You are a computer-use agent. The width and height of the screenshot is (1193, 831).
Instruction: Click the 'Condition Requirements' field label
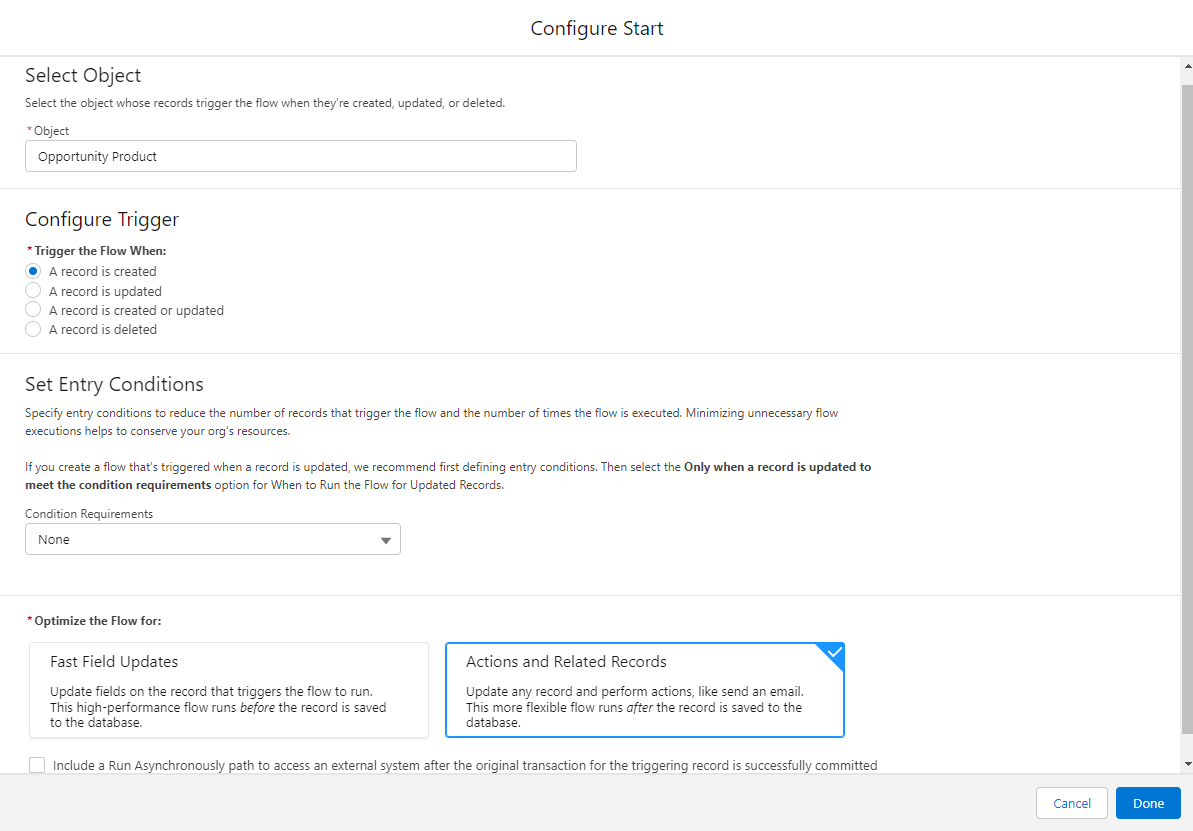89,514
